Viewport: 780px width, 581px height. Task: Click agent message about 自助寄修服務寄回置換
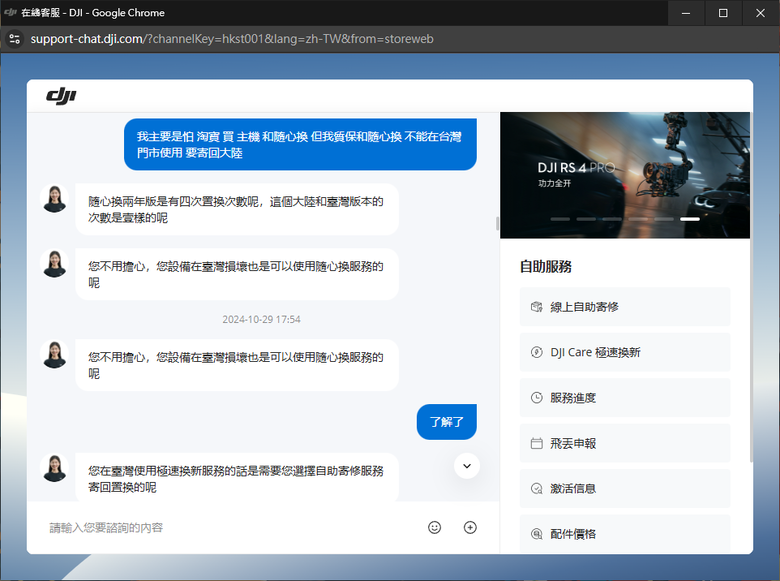point(237,478)
